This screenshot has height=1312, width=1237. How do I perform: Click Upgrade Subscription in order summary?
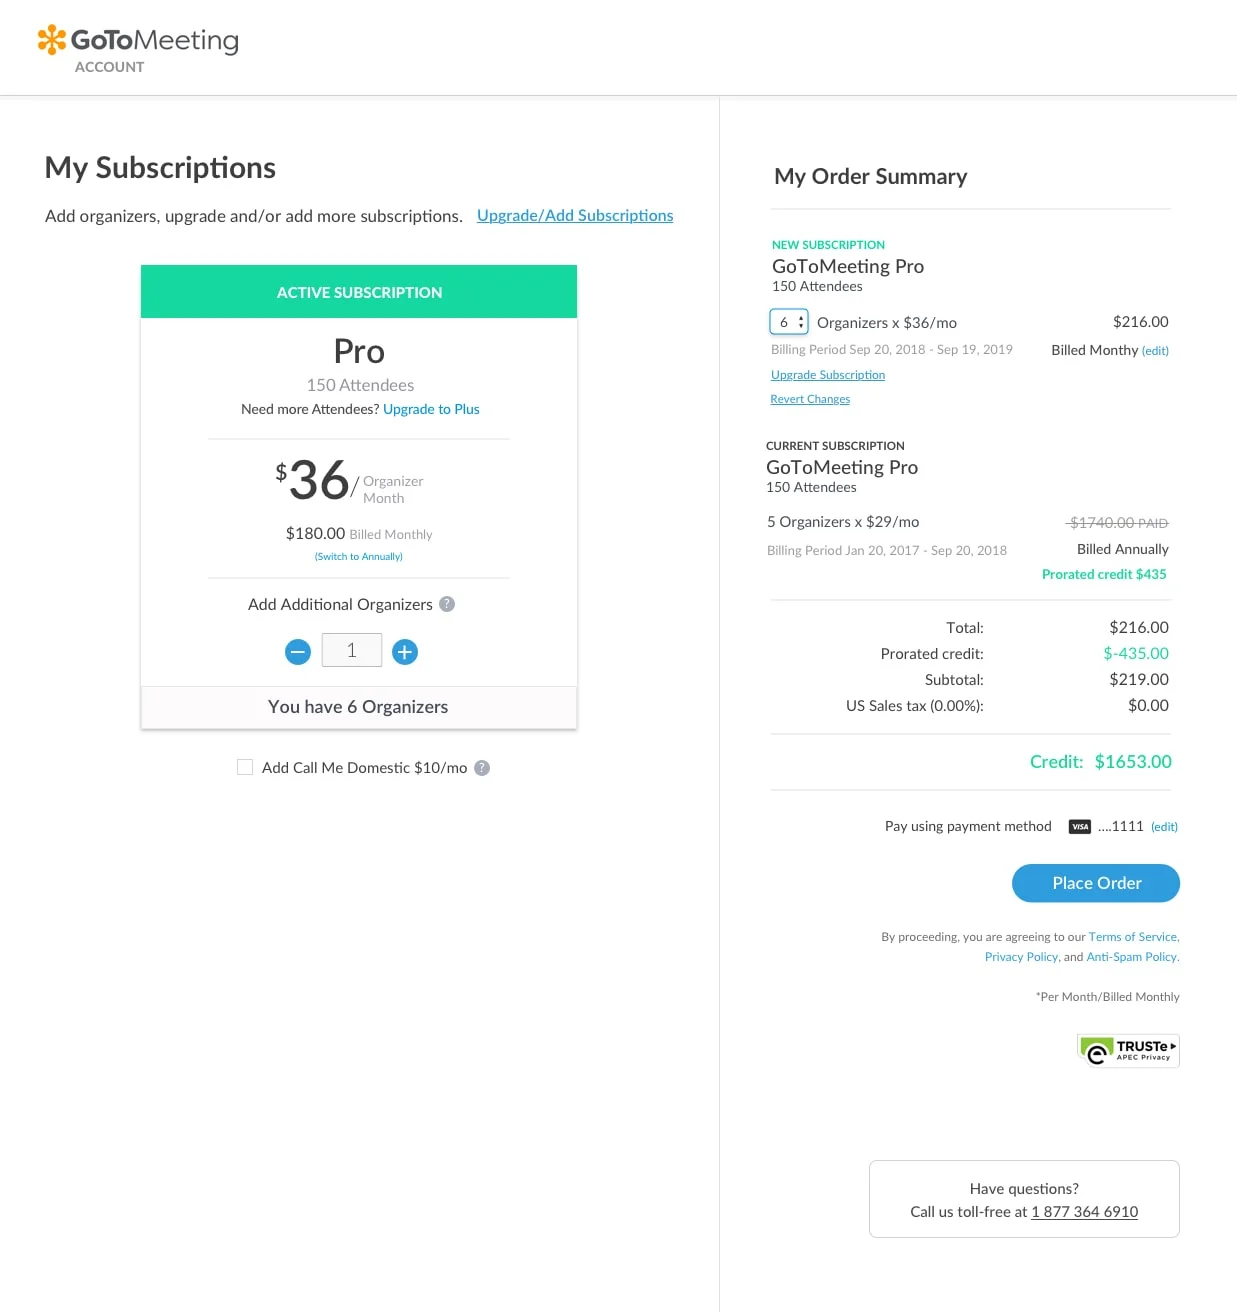pyautogui.click(x=828, y=375)
